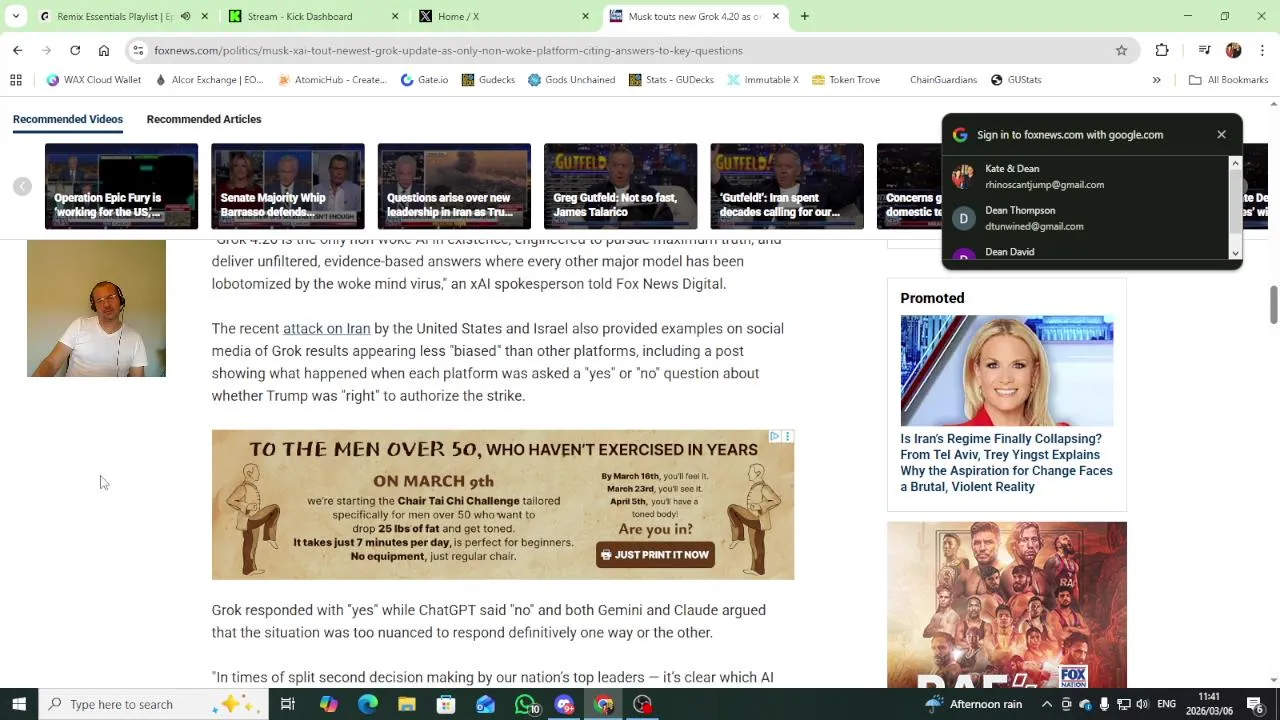
Task: Click promoted Trey Yingst image
Action: [1007, 371]
